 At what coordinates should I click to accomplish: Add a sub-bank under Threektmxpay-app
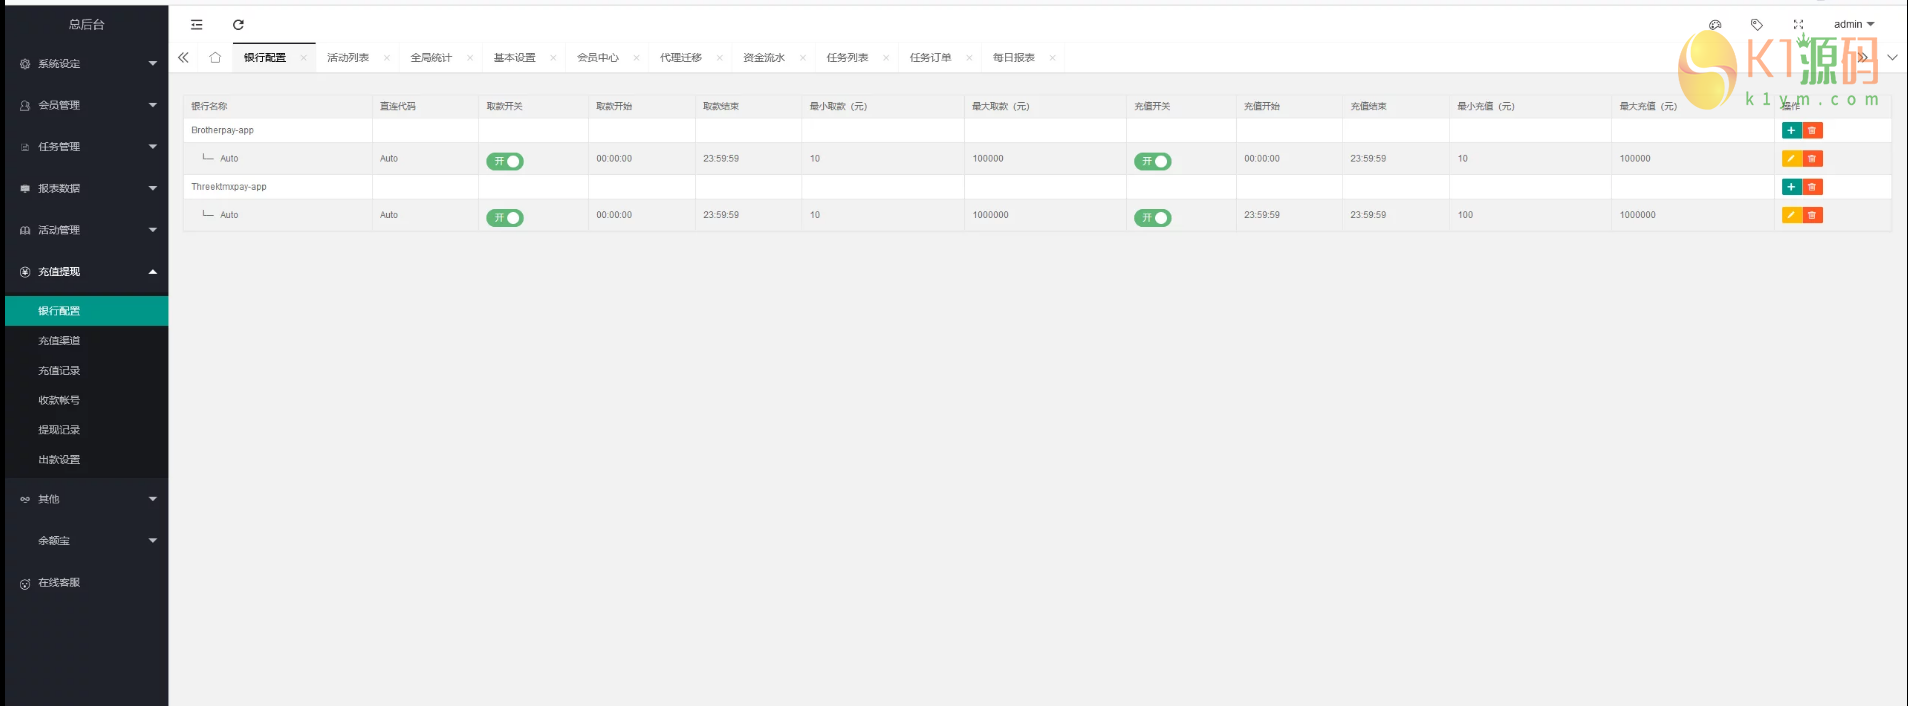(1791, 187)
